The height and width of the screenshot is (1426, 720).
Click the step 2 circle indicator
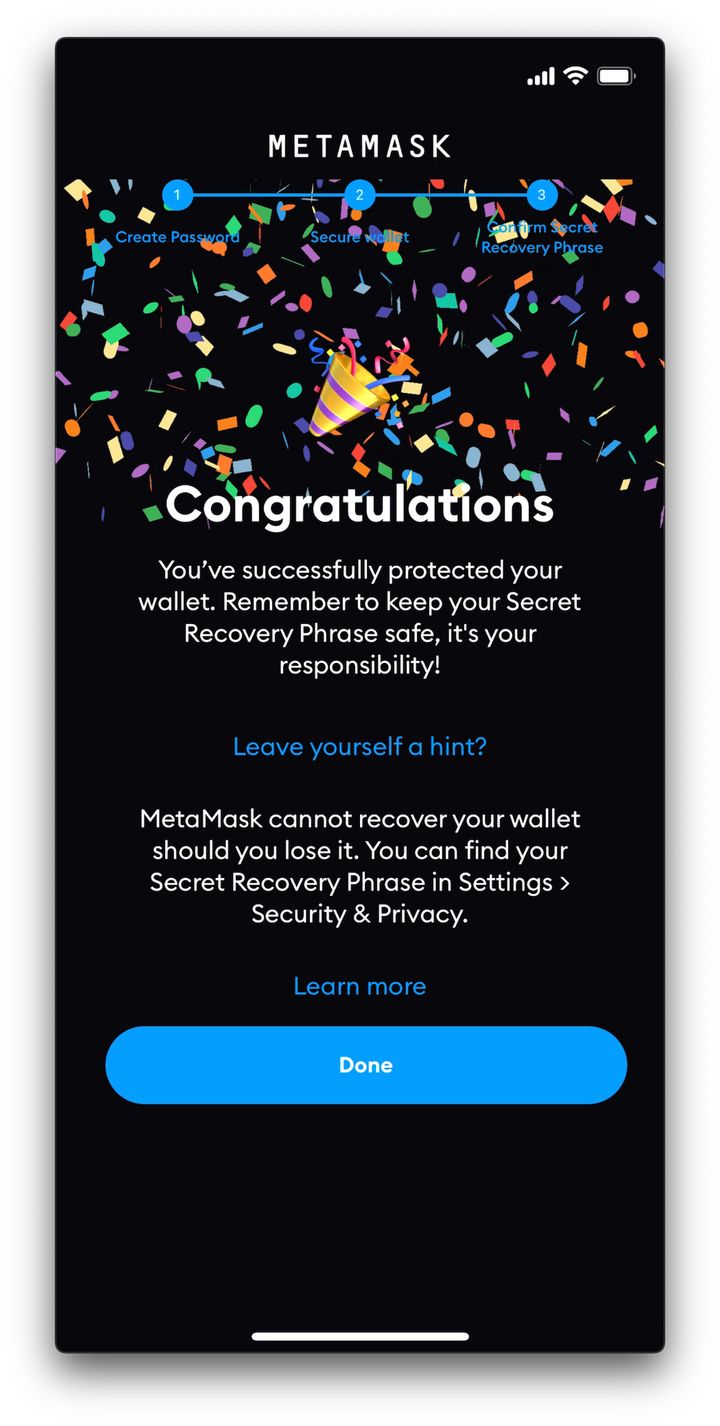359,195
